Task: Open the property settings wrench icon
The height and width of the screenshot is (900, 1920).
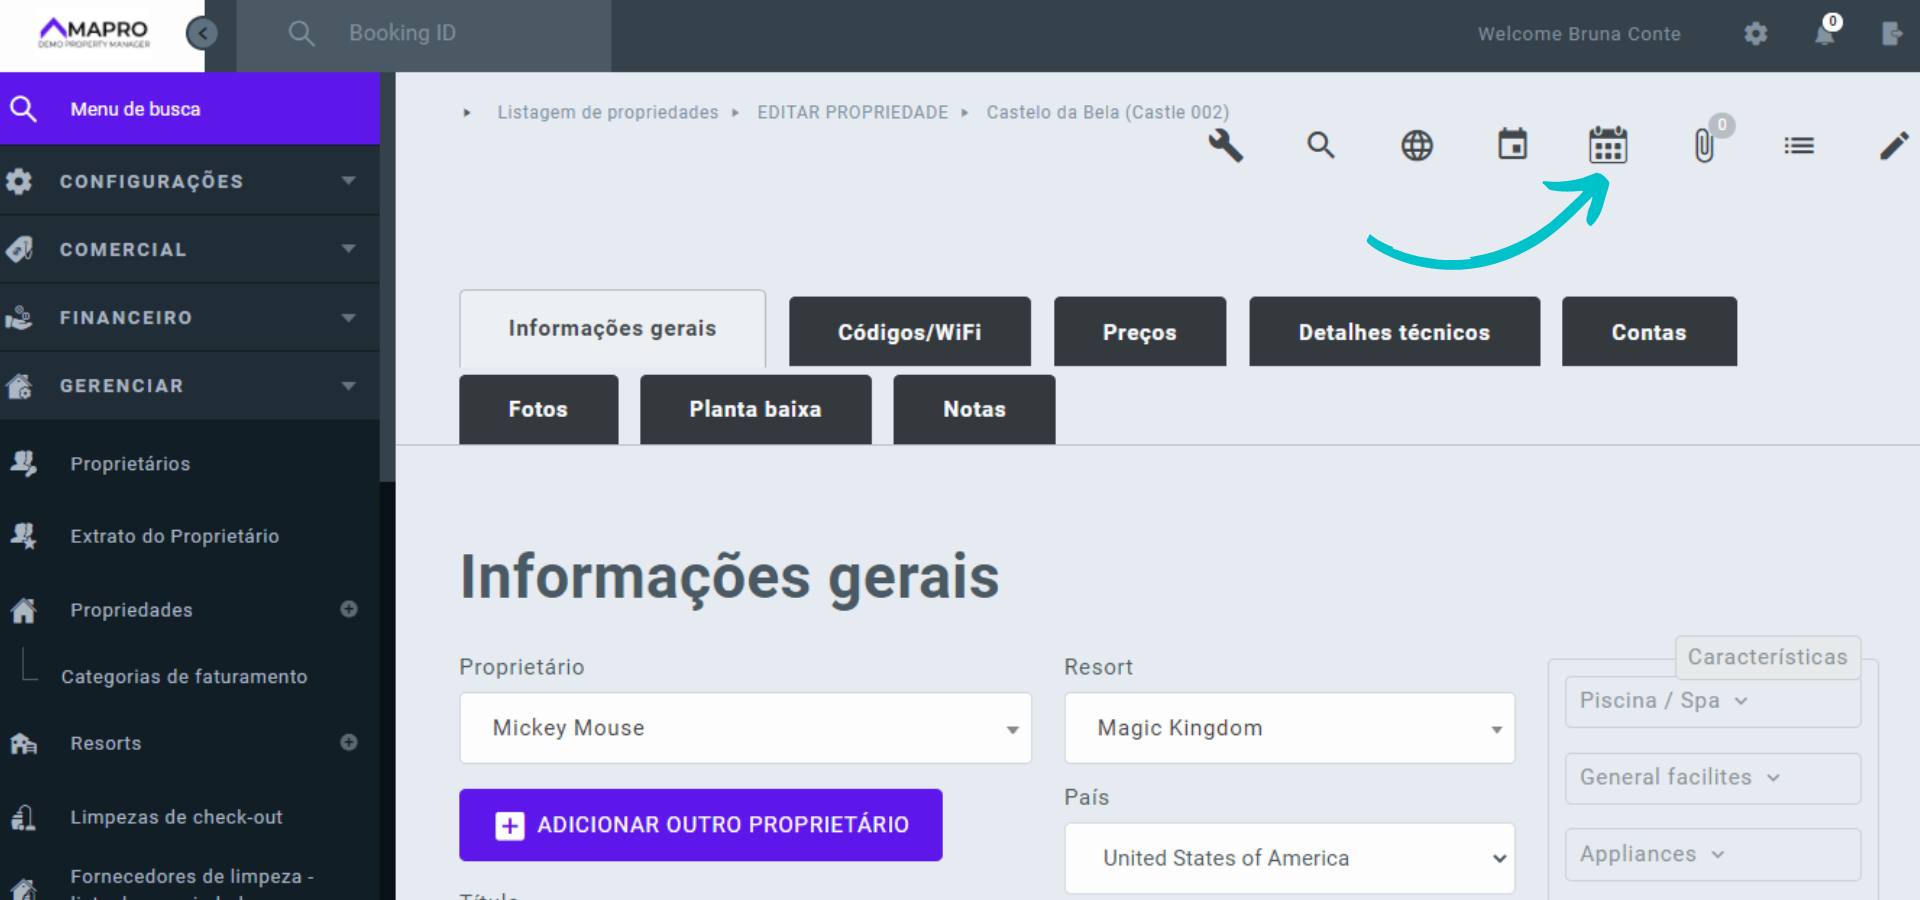Action: point(1225,146)
